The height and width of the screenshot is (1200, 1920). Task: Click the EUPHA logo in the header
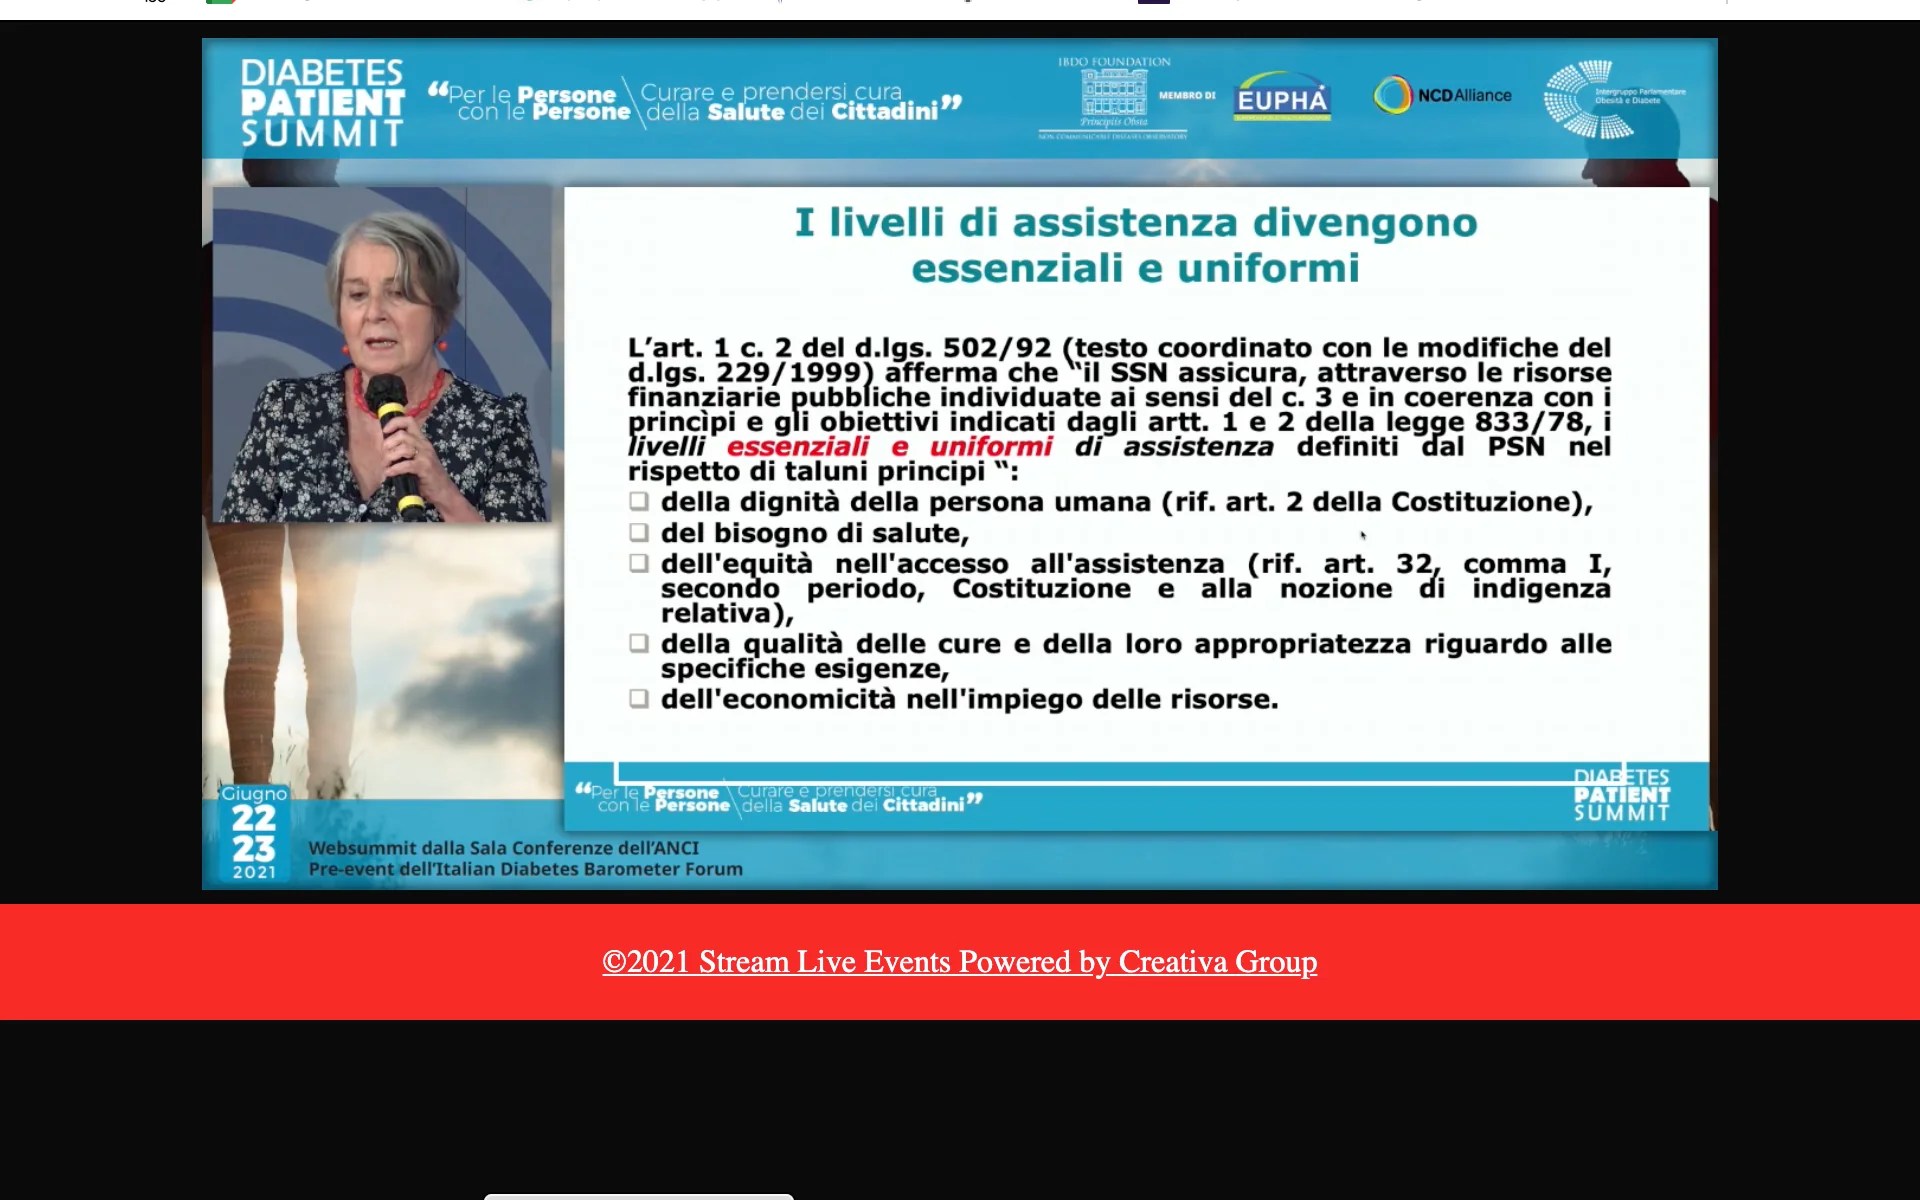coord(1282,97)
